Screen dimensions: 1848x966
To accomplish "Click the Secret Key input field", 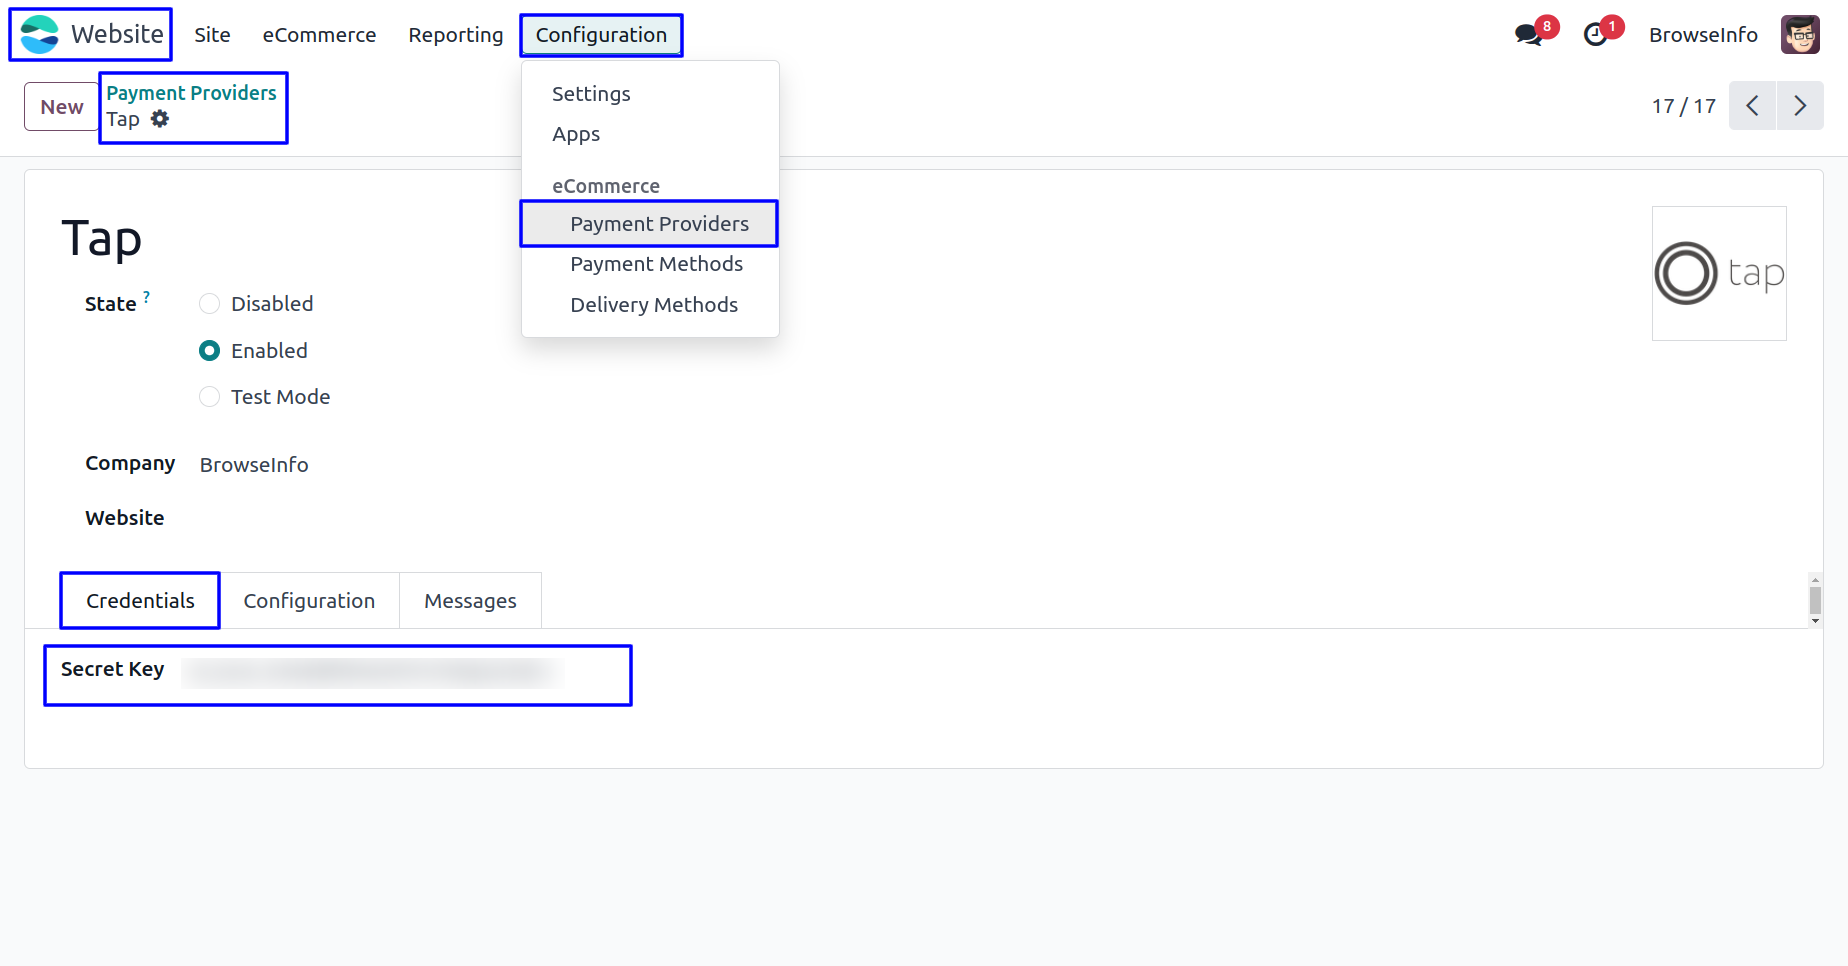I will [x=372, y=672].
